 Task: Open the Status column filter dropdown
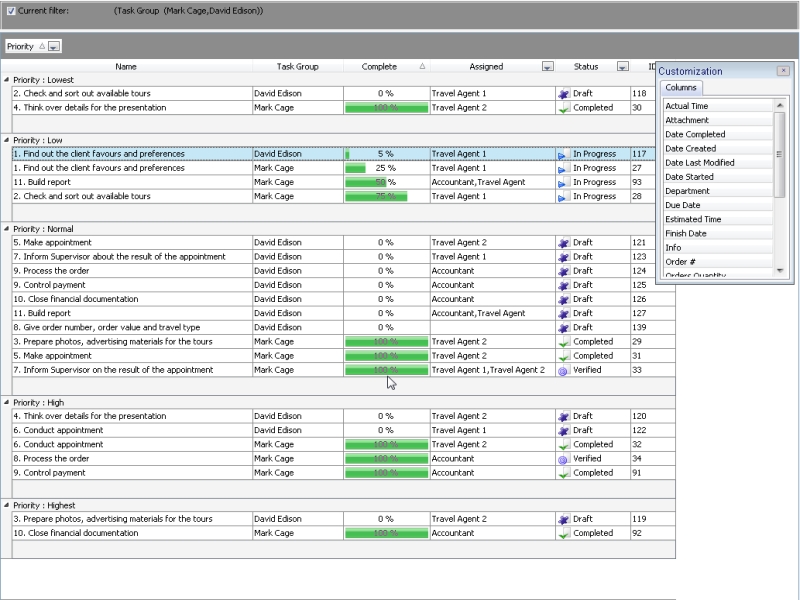[x=622, y=67]
